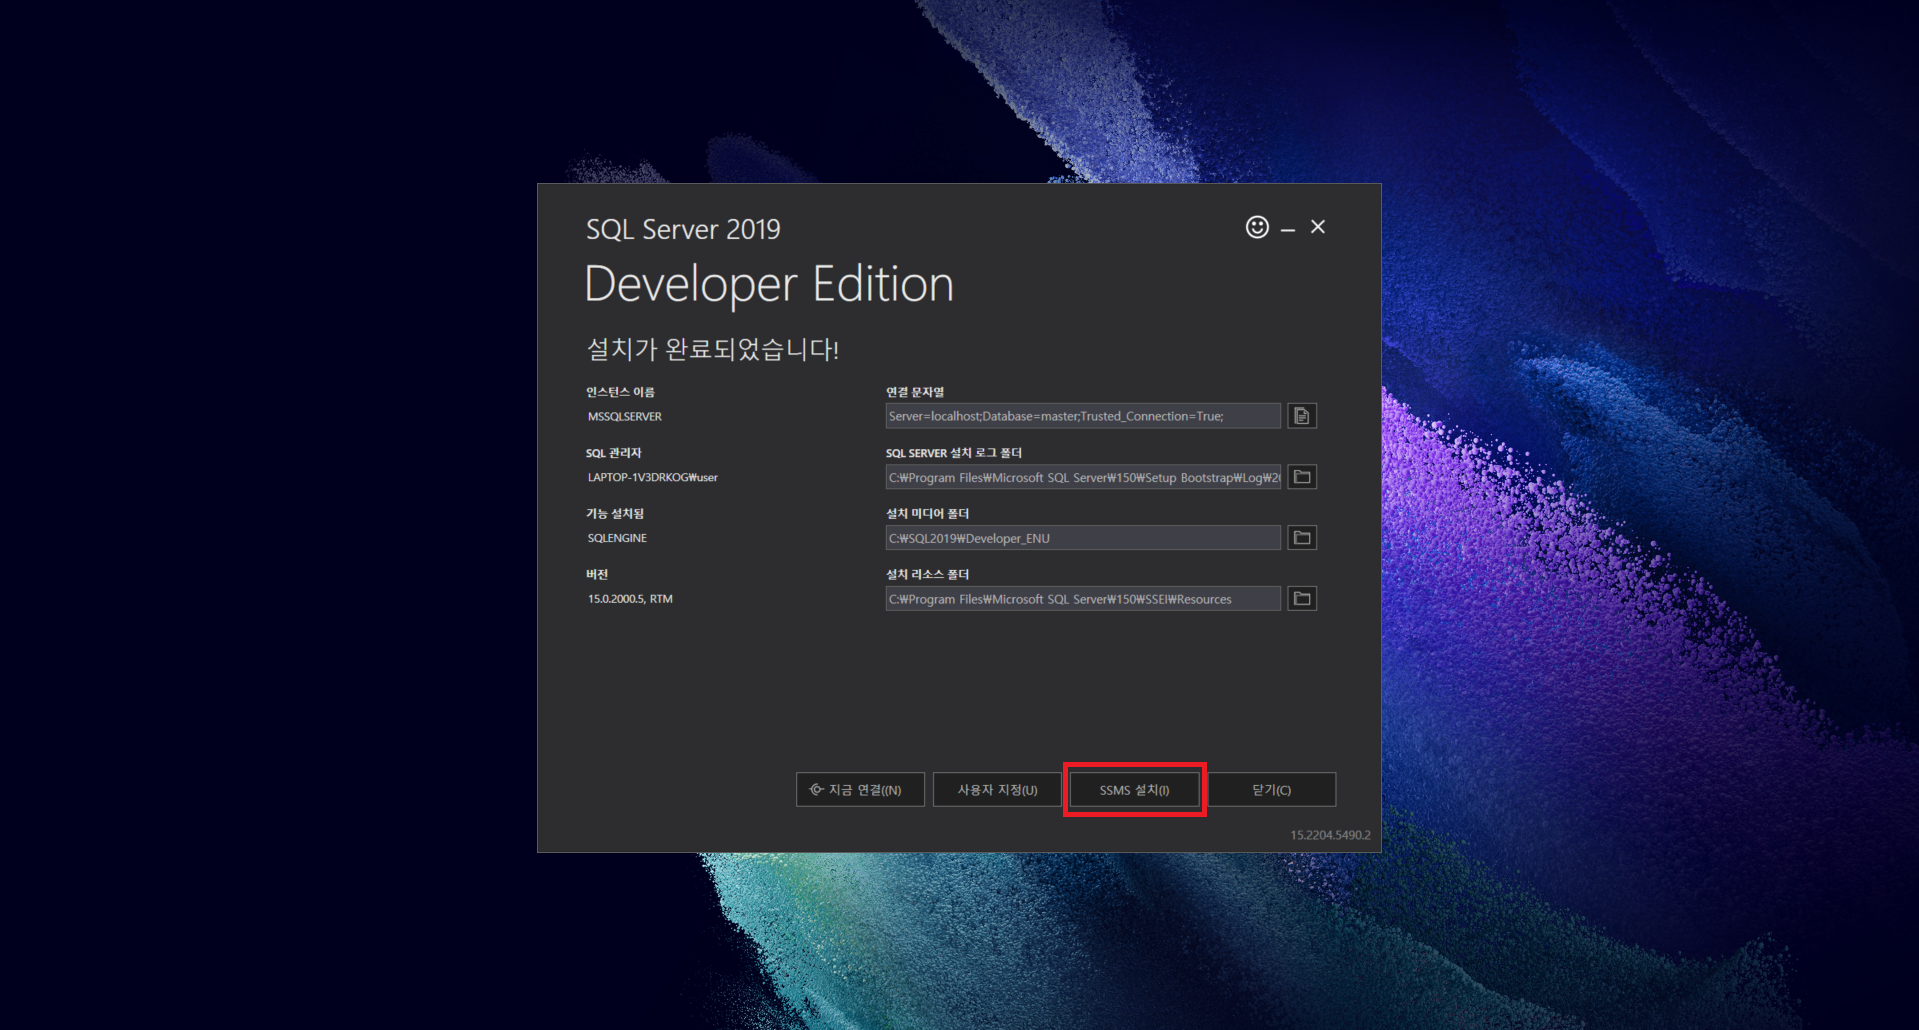
Task: Click the SQL SERVER 설치 로그 폴더 label
Action: [x=954, y=453]
